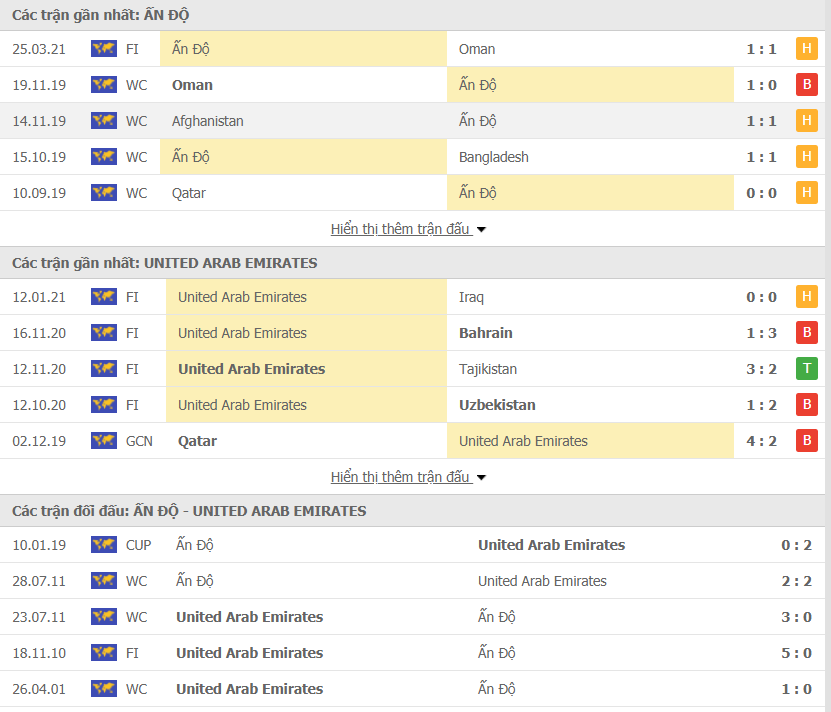Click the world flag icon beside 19.11.19 WC
This screenshot has height=712, width=831.
pyautogui.click(x=103, y=85)
